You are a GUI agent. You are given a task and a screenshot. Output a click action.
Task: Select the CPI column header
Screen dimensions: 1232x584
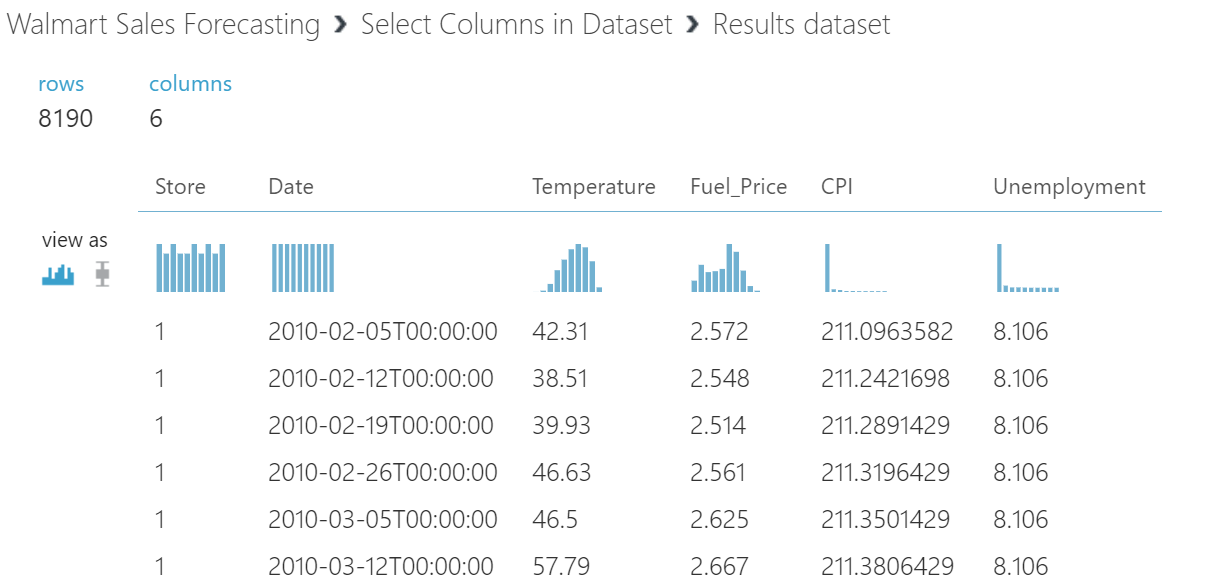coord(837,186)
